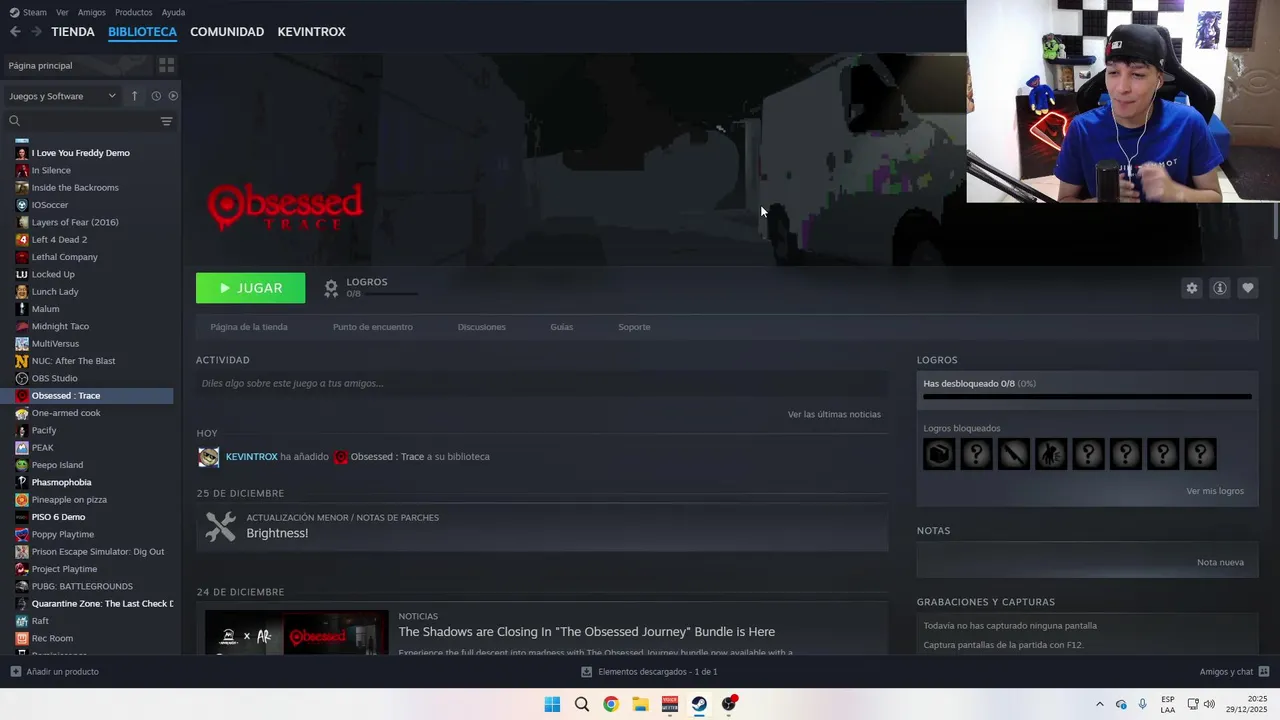Show hidden system tray icons
The image size is (1280, 720).
point(1100,704)
